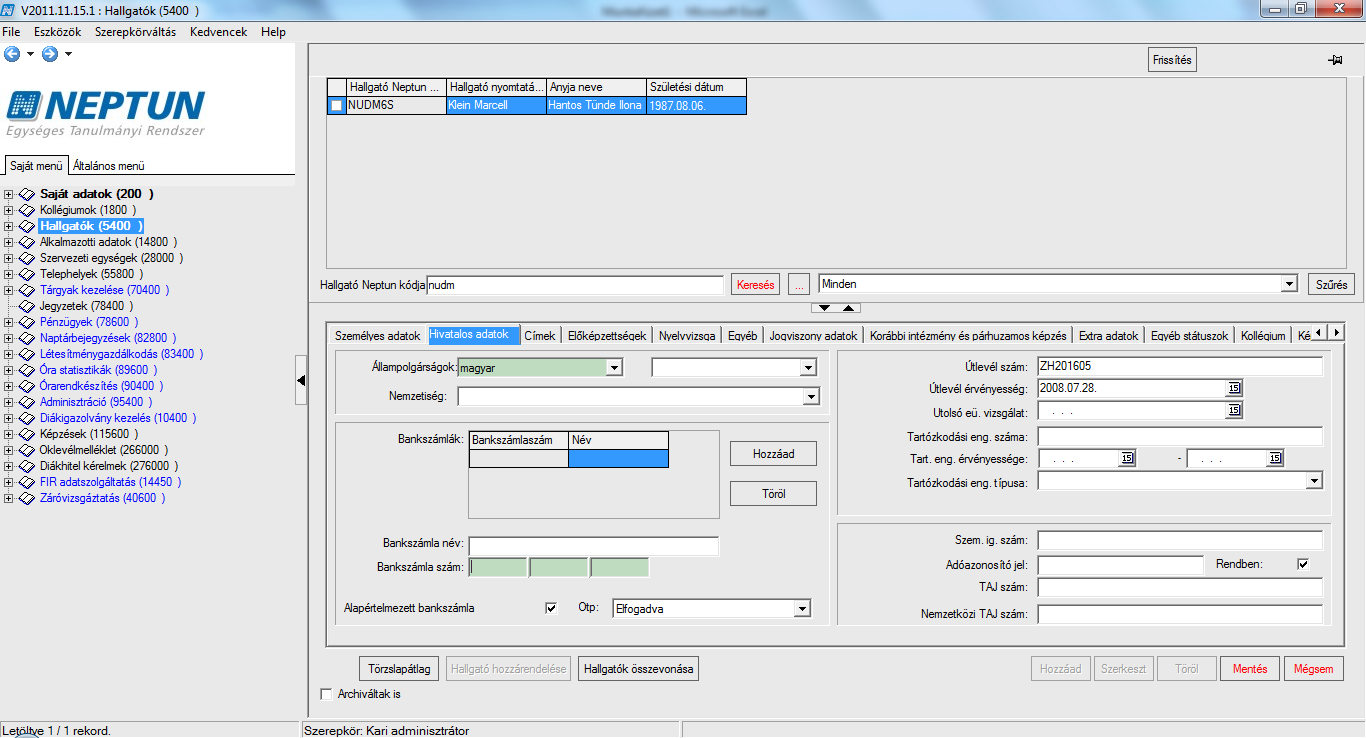
Task: Click the Szűrés button
Action: (1331, 285)
